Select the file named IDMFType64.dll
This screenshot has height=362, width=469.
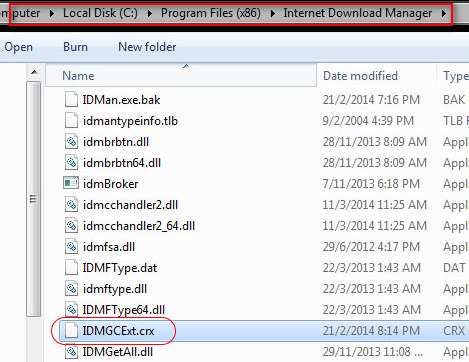point(124,310)
